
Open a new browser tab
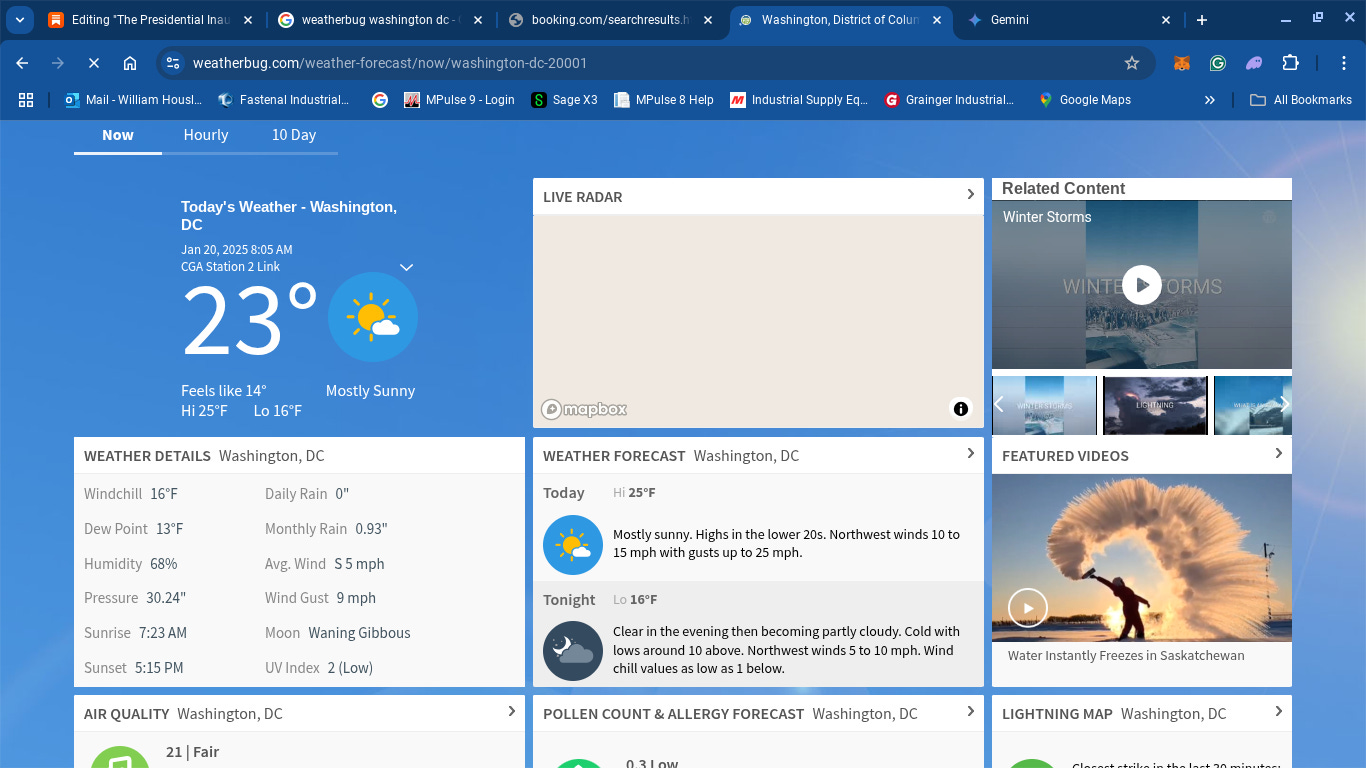click(x=1202, y=20)
